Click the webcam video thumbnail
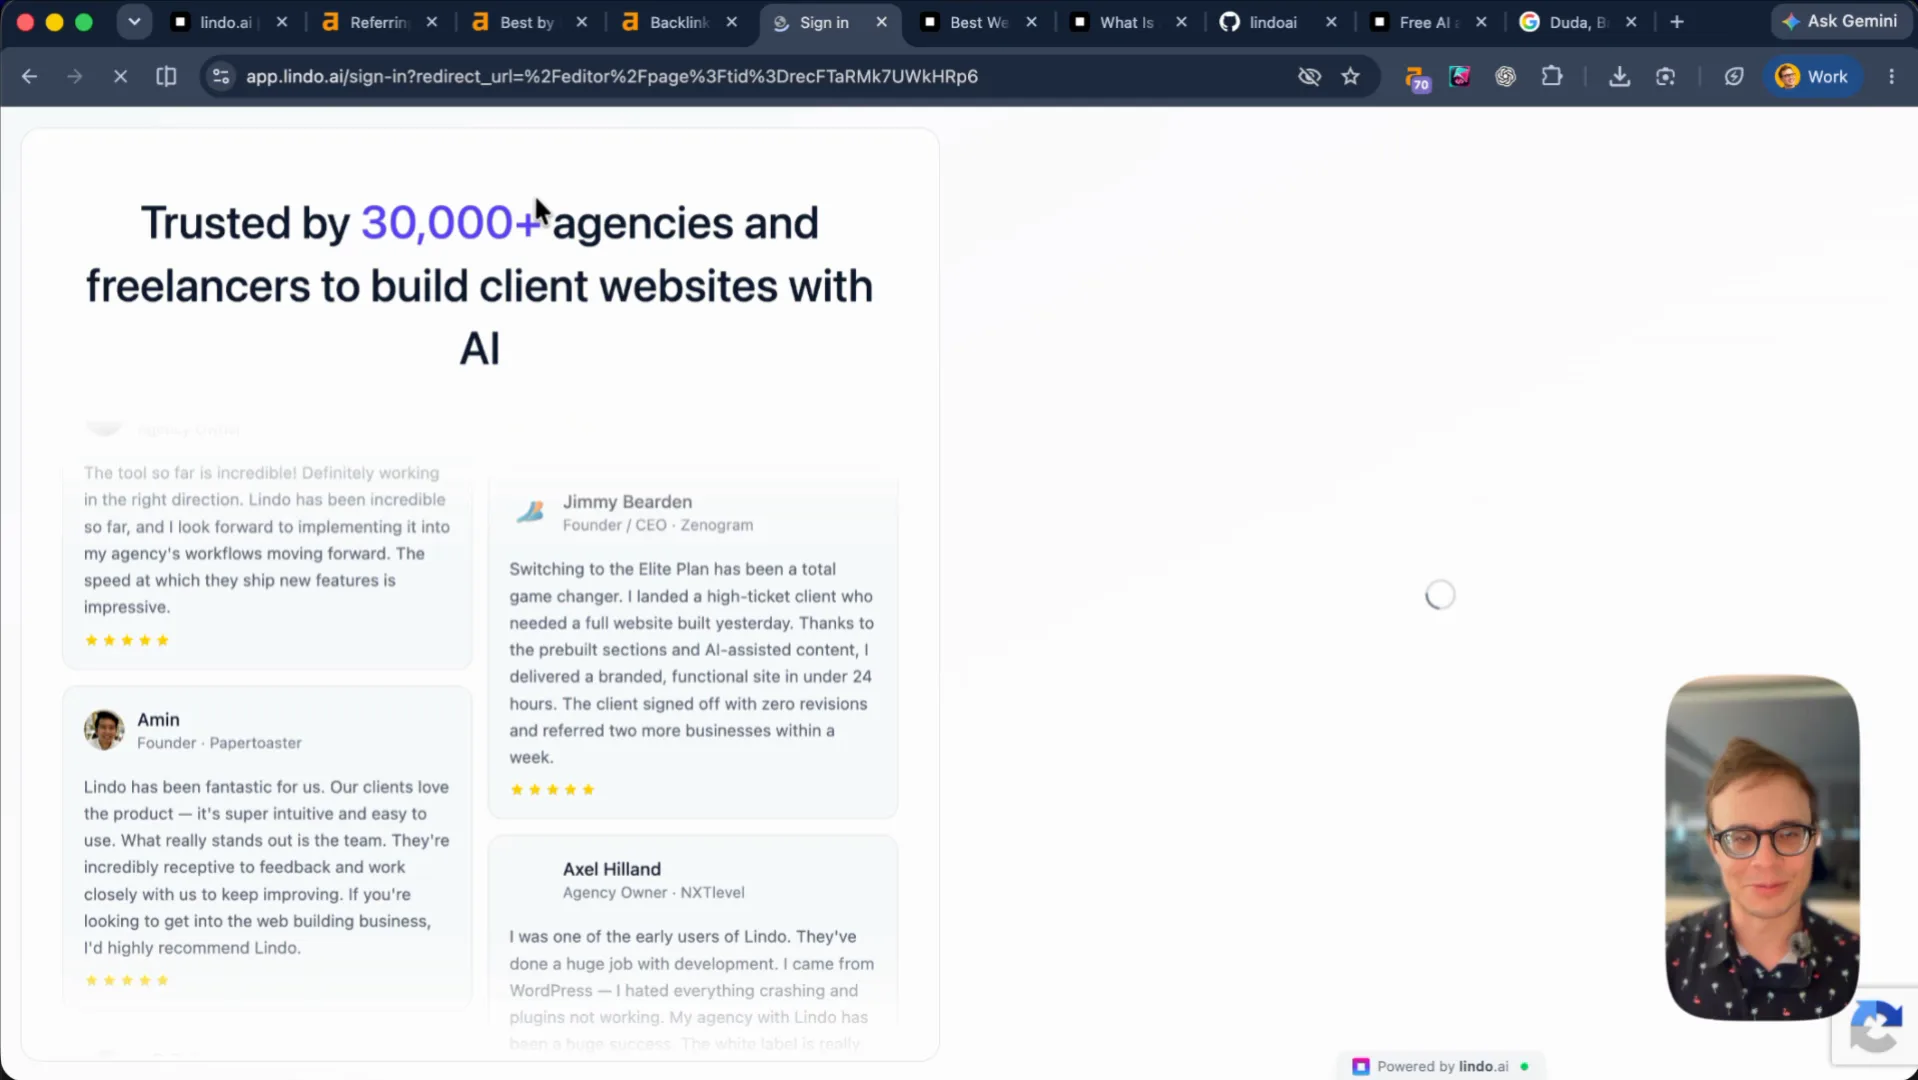Viewport: 1918px width, 1080px height. pos(1762,848)
